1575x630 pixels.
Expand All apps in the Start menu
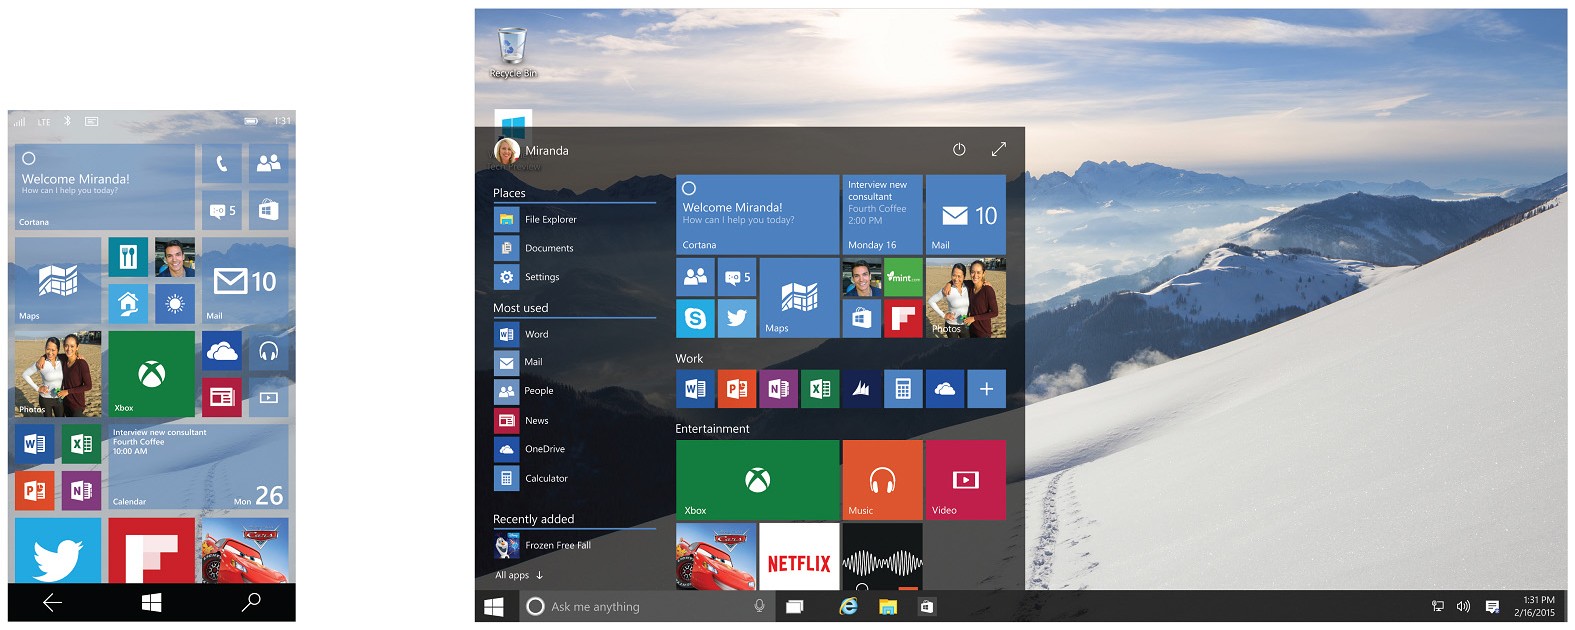pyautogui.click(x=519, y=575)
